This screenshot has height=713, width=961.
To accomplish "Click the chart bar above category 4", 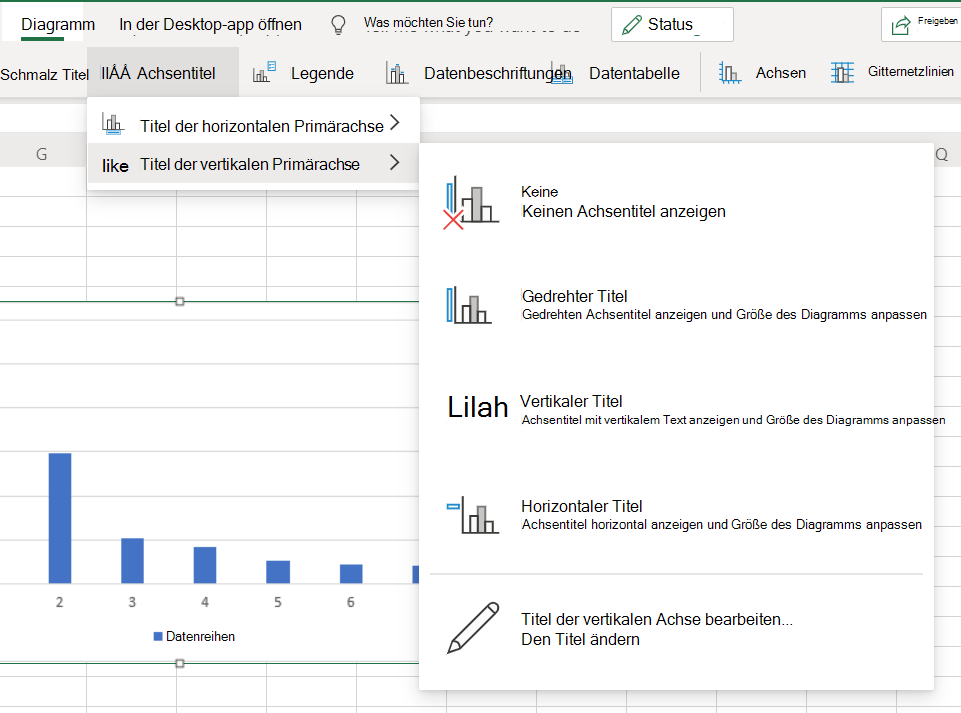I will tap(205, 565).
